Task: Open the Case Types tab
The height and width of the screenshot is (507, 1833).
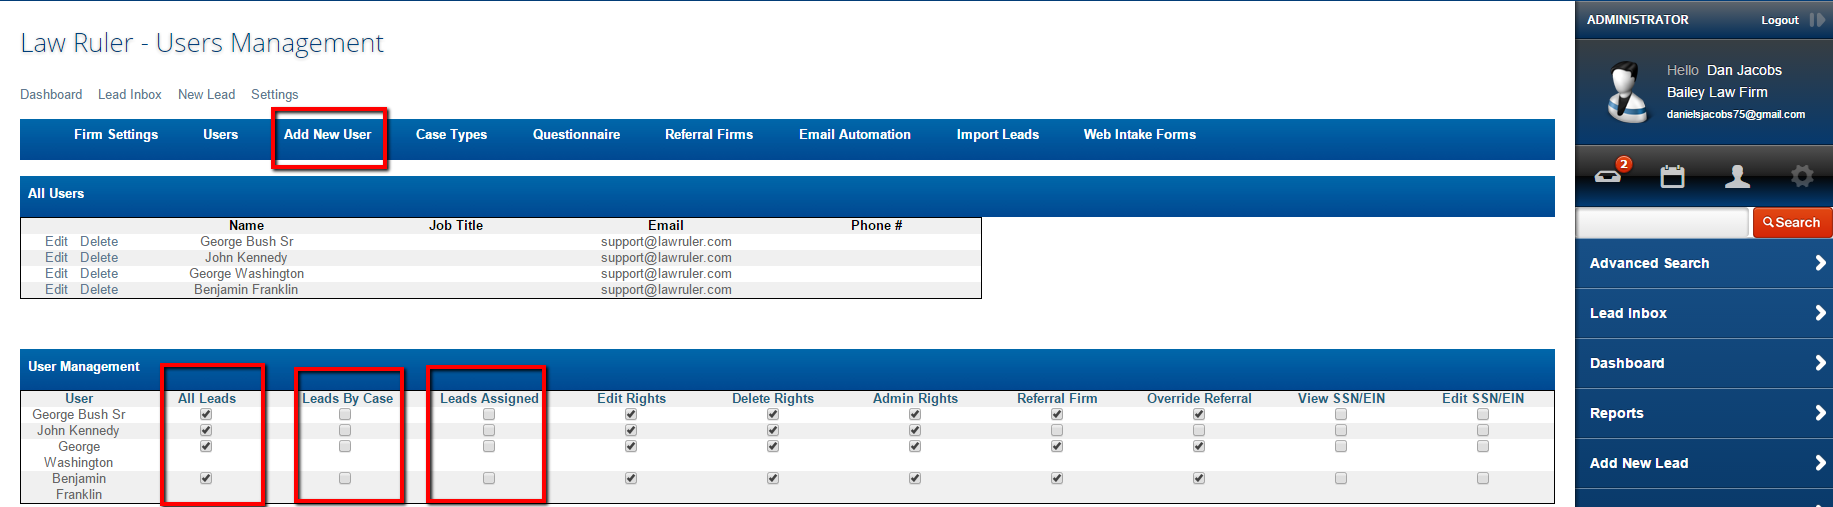Action: [451, 134]
